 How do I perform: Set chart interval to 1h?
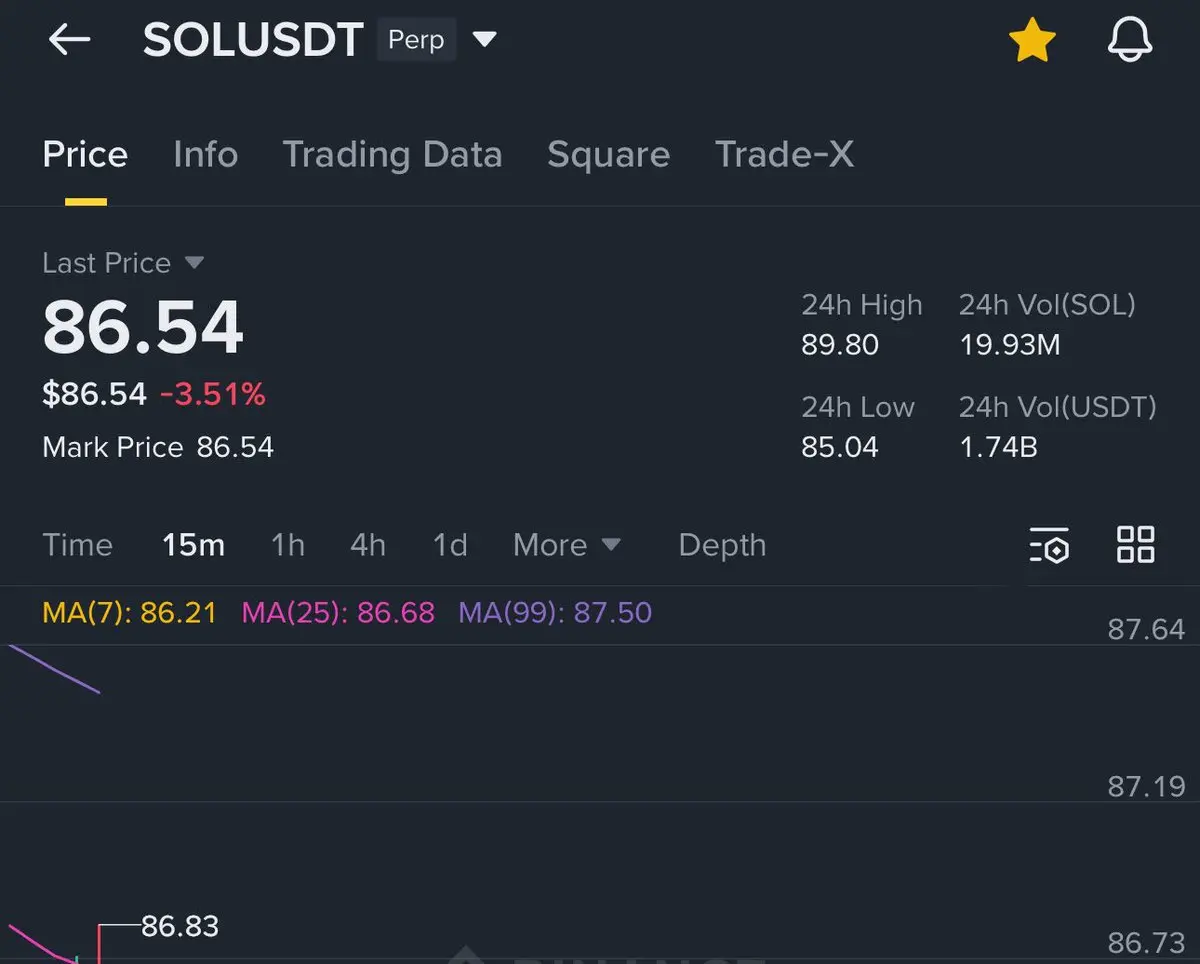point(288,545)
